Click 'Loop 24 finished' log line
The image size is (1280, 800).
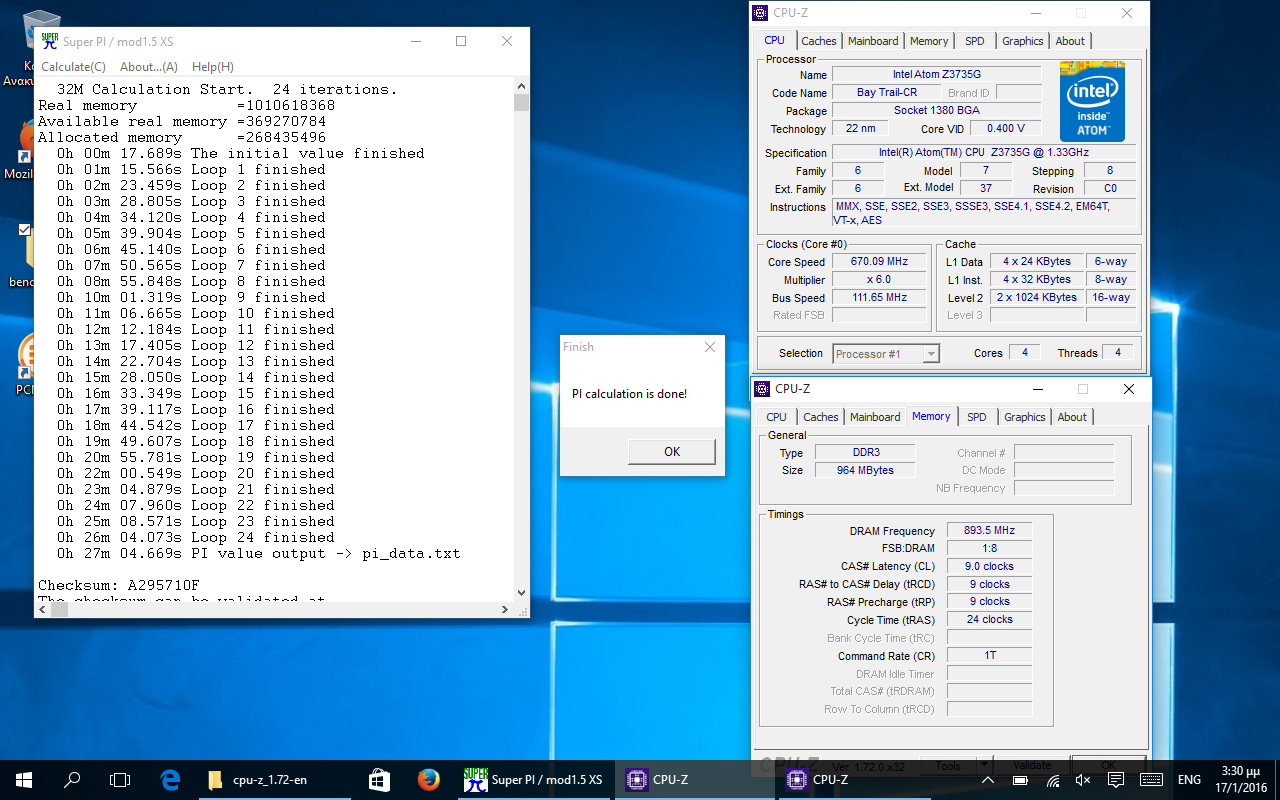[196, 537]
